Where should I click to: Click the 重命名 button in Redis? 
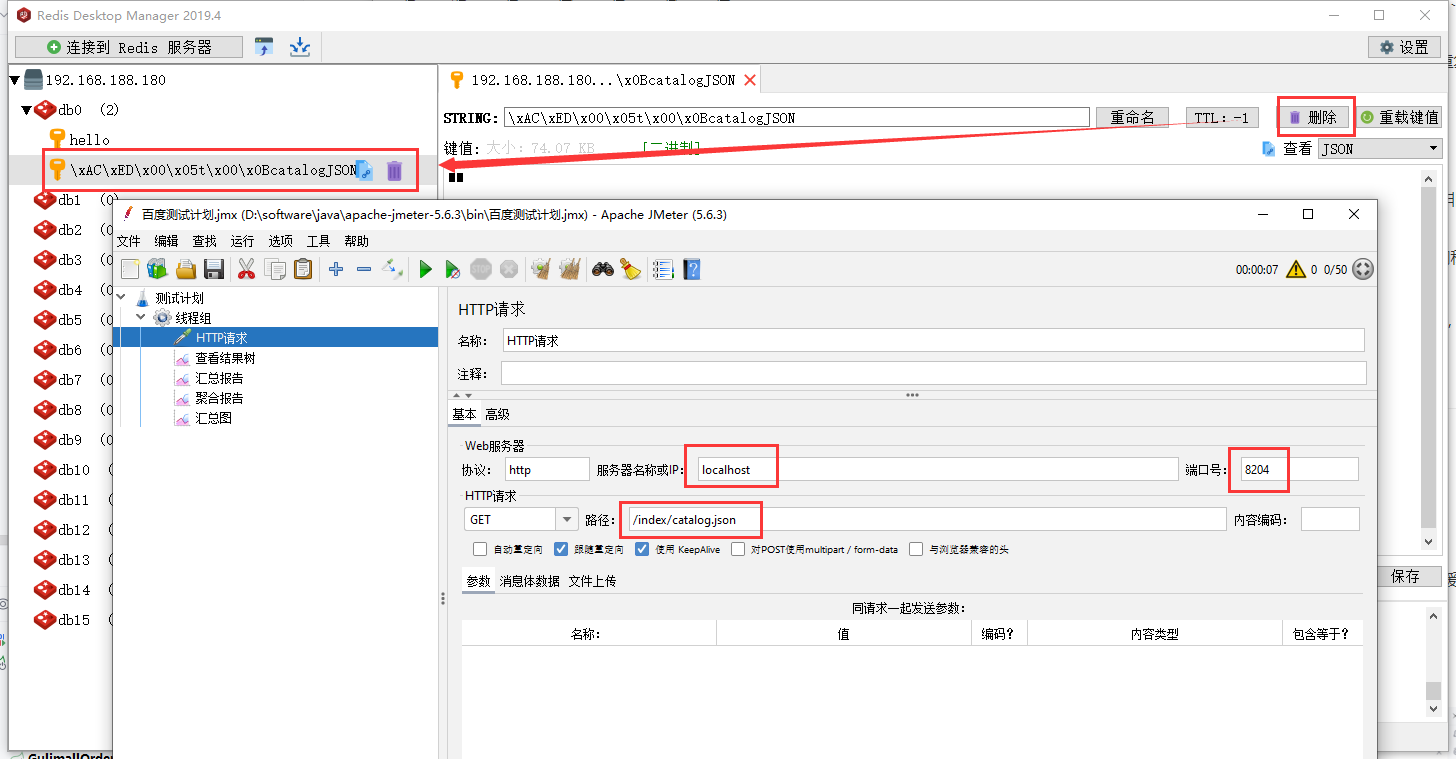(1132, 117)
